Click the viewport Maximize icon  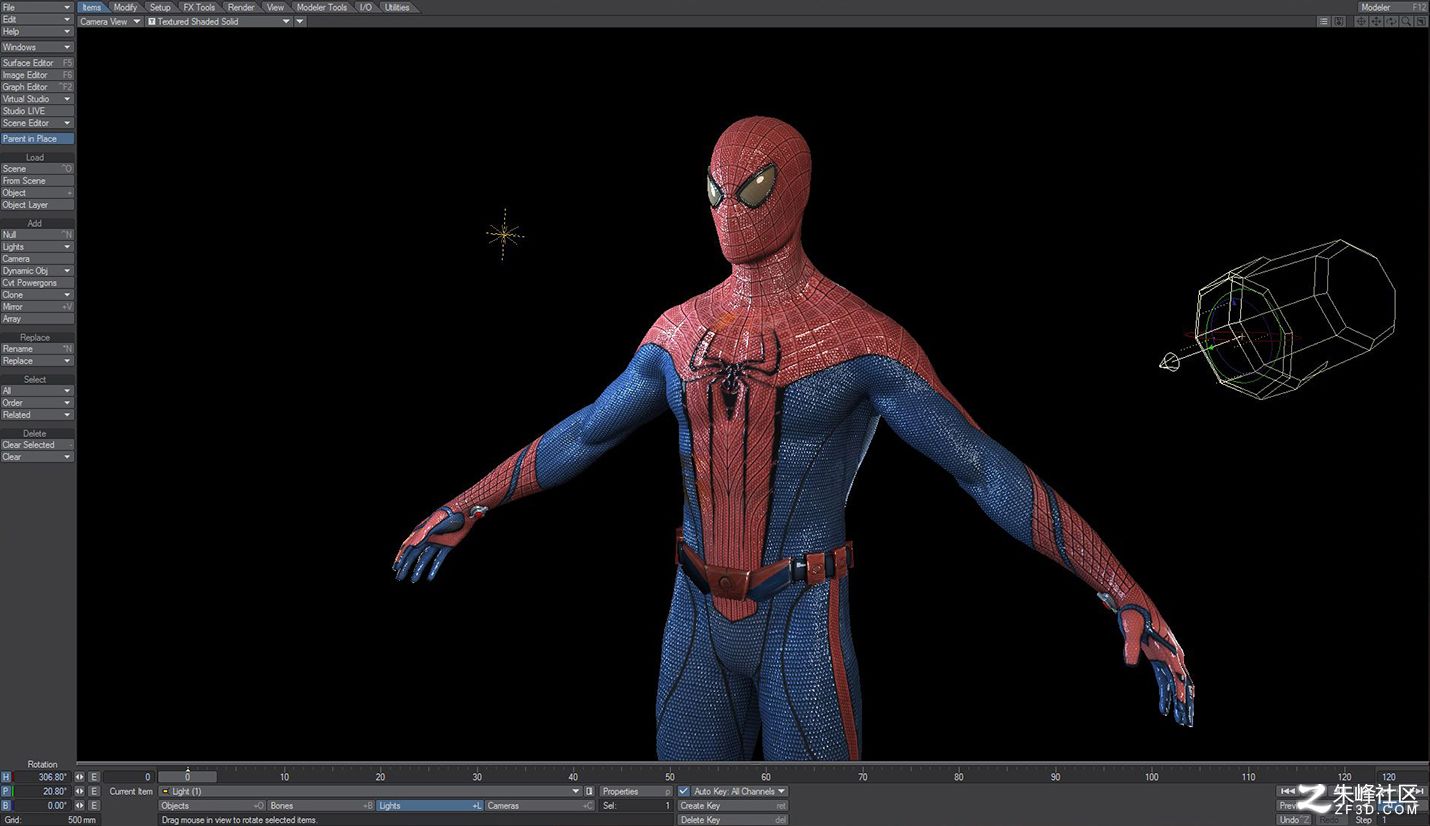pos(1421,21)
